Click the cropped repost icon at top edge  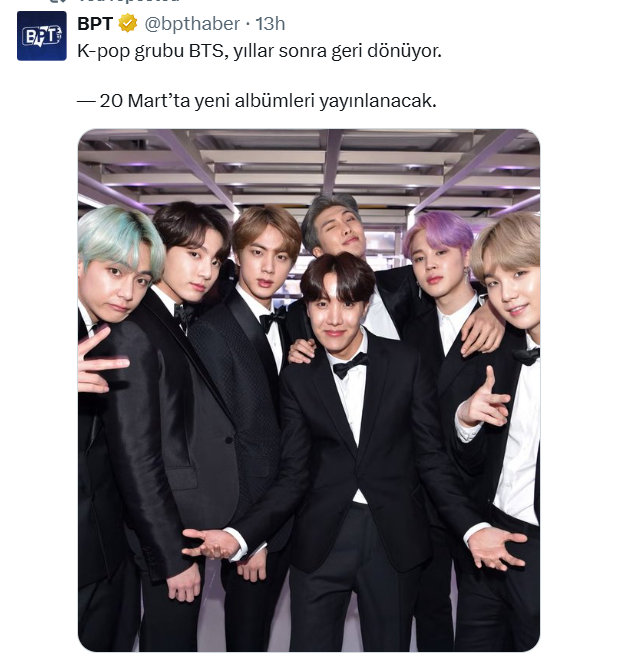tap(57, 1)
